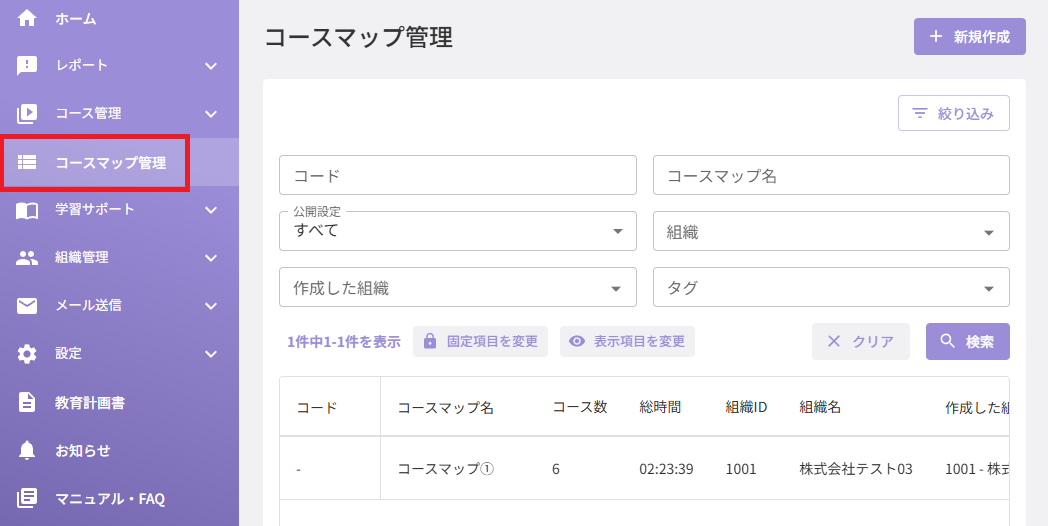The width and height of the screenshot is (1048, 526).
Task: Expand the 設定 menu chevron
Action: click(x=211, y=355)
